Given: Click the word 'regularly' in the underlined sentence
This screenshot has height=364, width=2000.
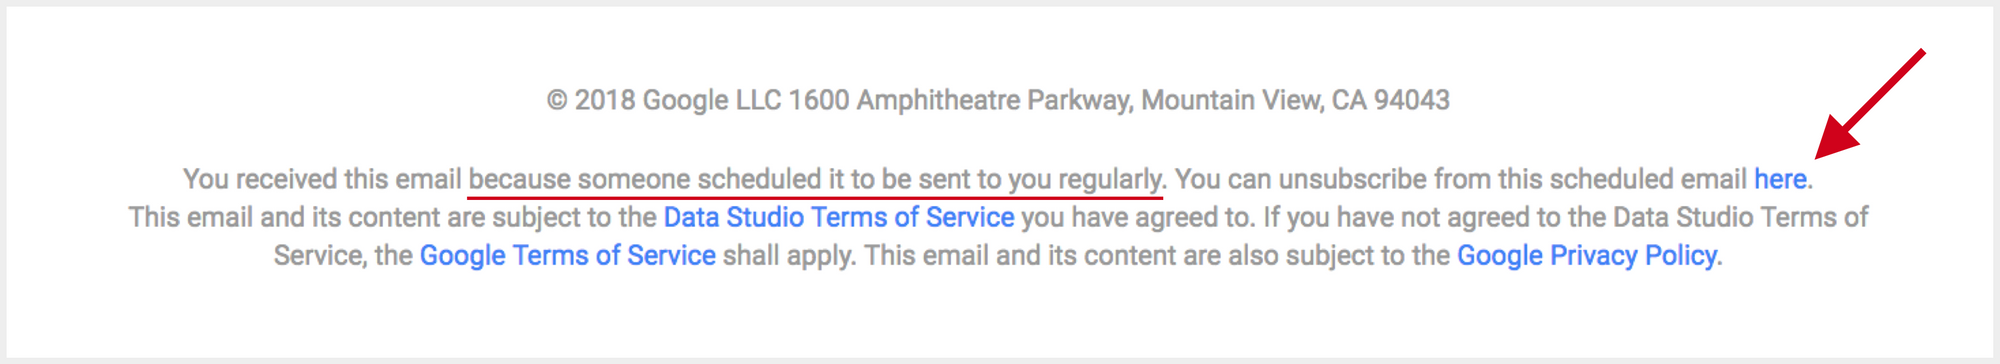Looking at the screenshot, I should pos(1110,179).
